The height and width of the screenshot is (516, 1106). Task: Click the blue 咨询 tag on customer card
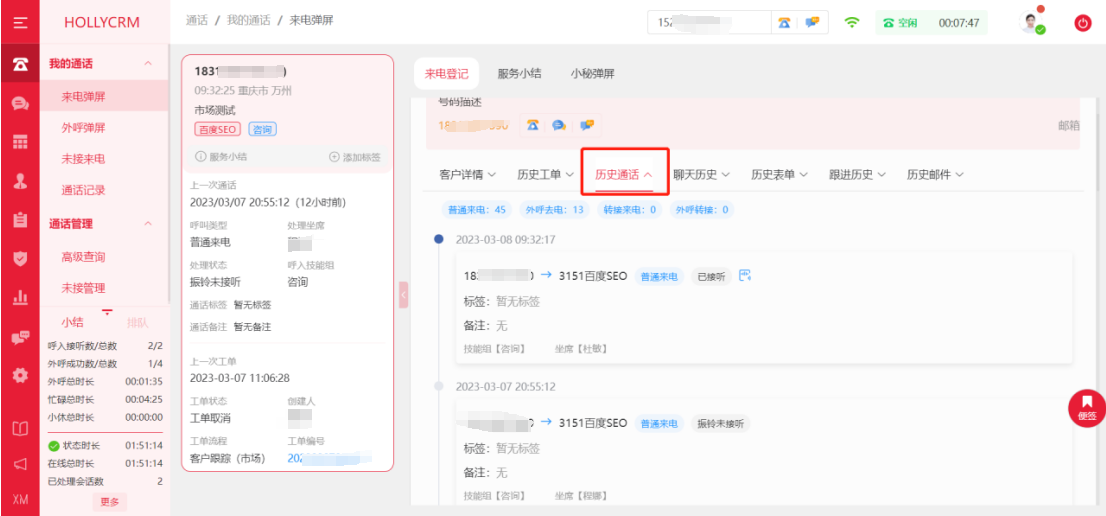coord(262,129)
